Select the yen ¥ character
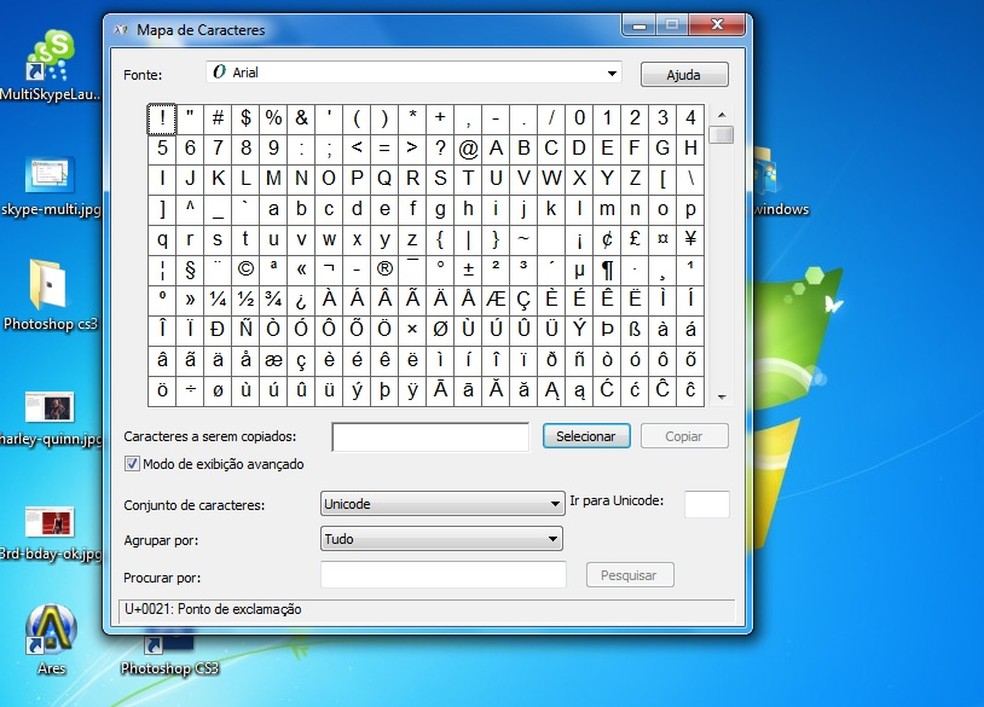984x707 pixels. click(690, 240)
